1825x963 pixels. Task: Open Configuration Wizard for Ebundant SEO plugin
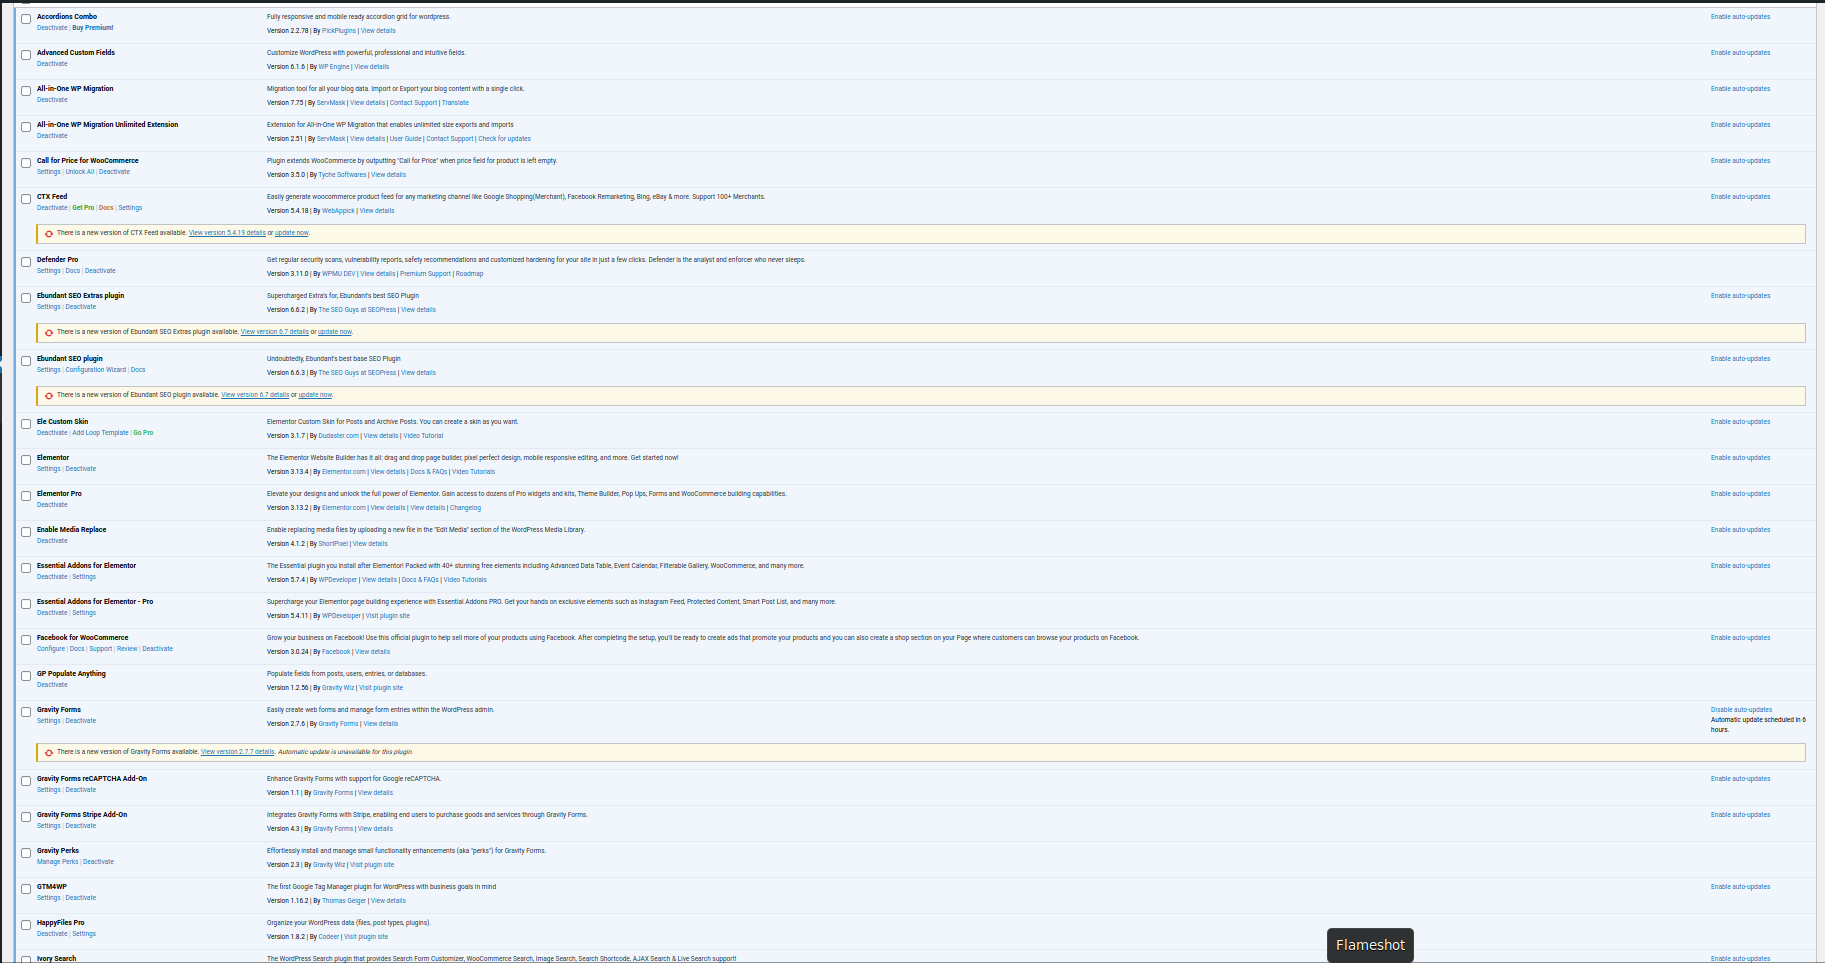(96, 370)
